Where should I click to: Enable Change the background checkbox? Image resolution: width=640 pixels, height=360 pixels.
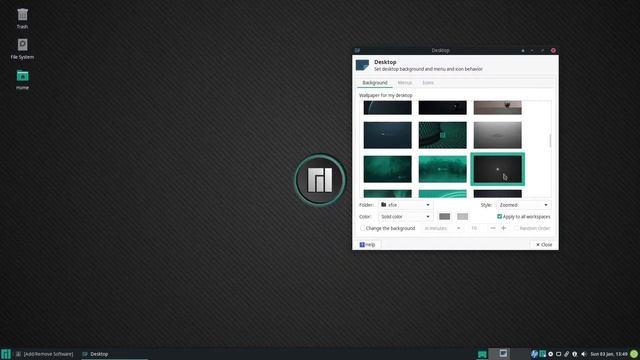362,228
